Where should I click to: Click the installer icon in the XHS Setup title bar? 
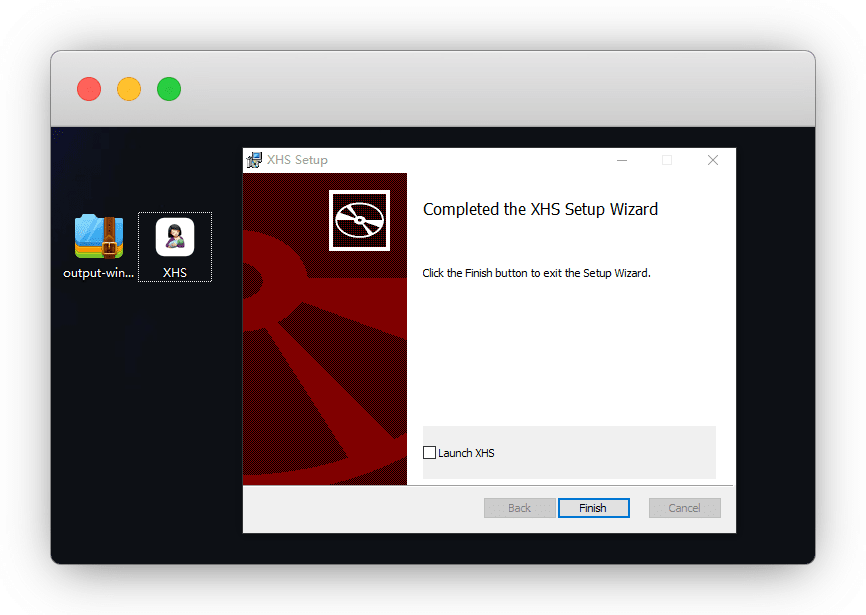(255, 160)
